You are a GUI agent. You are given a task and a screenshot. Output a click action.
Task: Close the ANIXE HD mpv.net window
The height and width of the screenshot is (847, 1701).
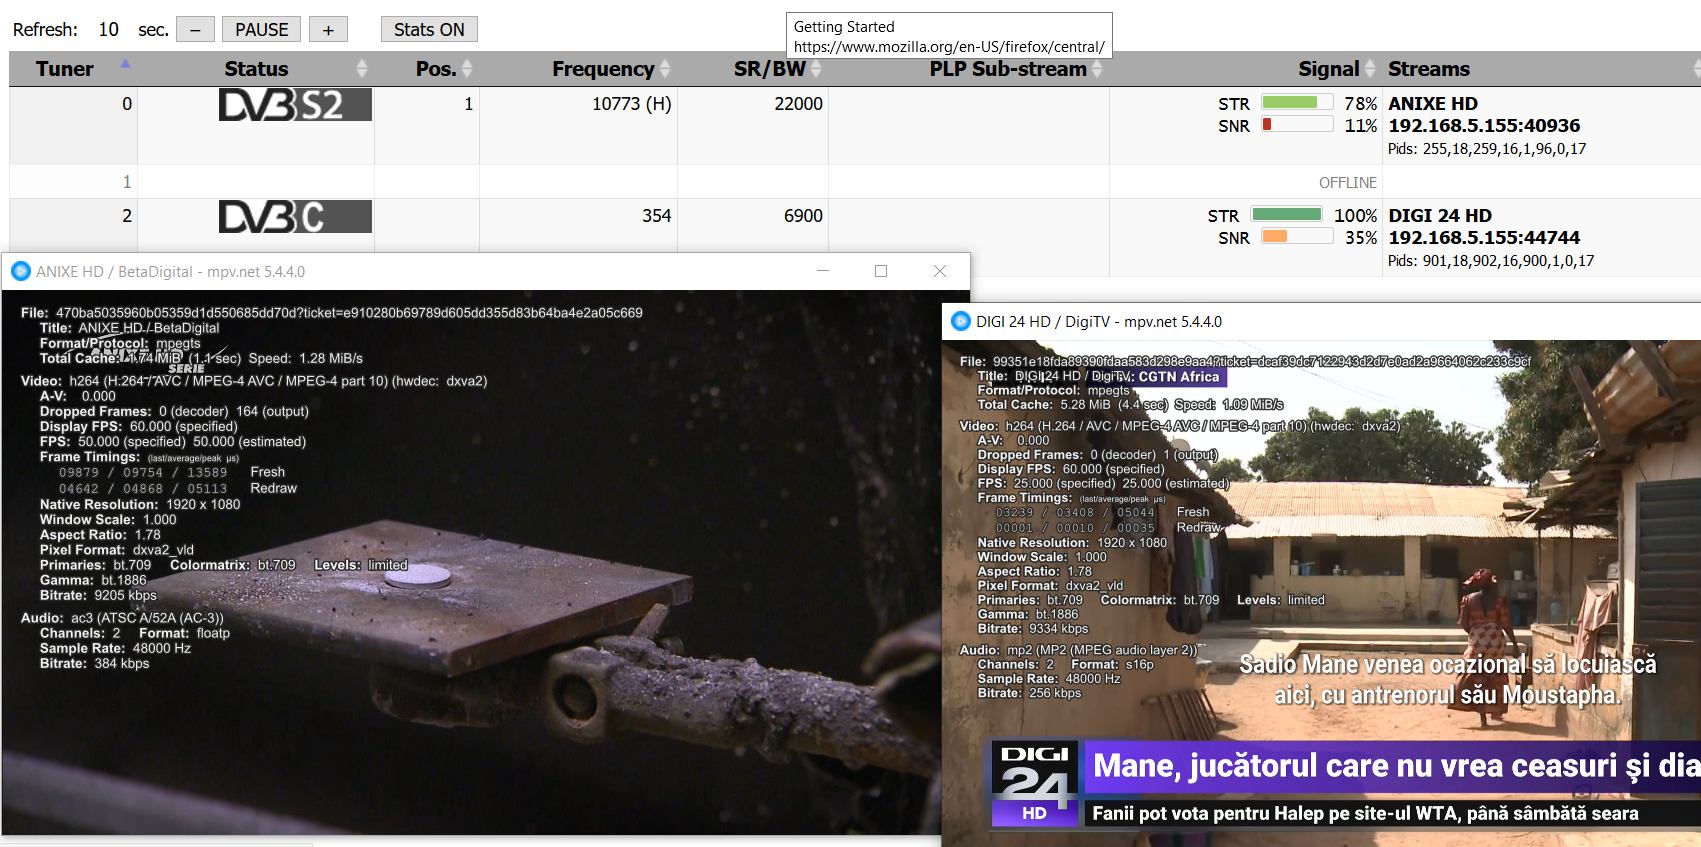(940, 271)
